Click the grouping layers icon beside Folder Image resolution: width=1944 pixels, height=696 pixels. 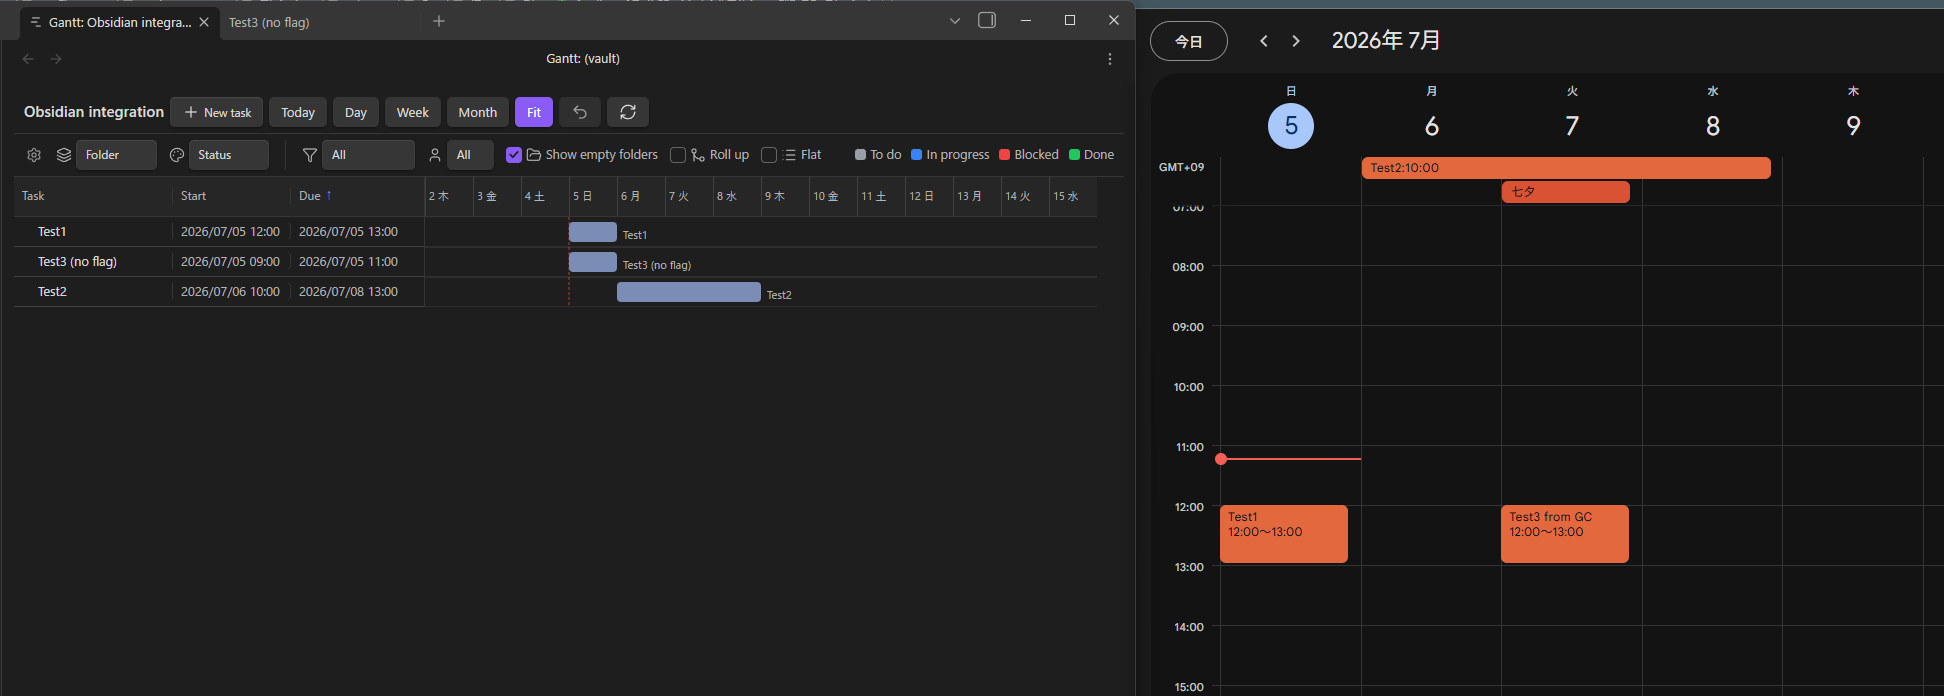(64, 155)
